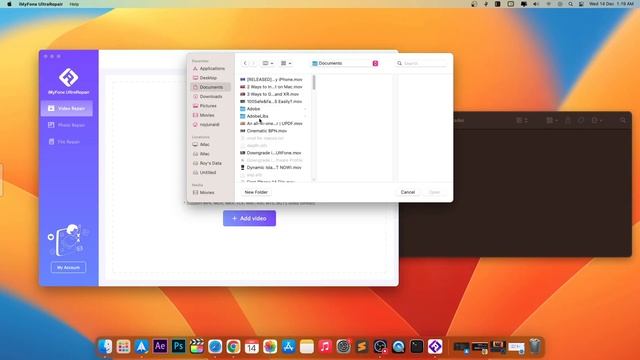
Task: Expand the Adobe folder chevron
Action: pos(305,109)
